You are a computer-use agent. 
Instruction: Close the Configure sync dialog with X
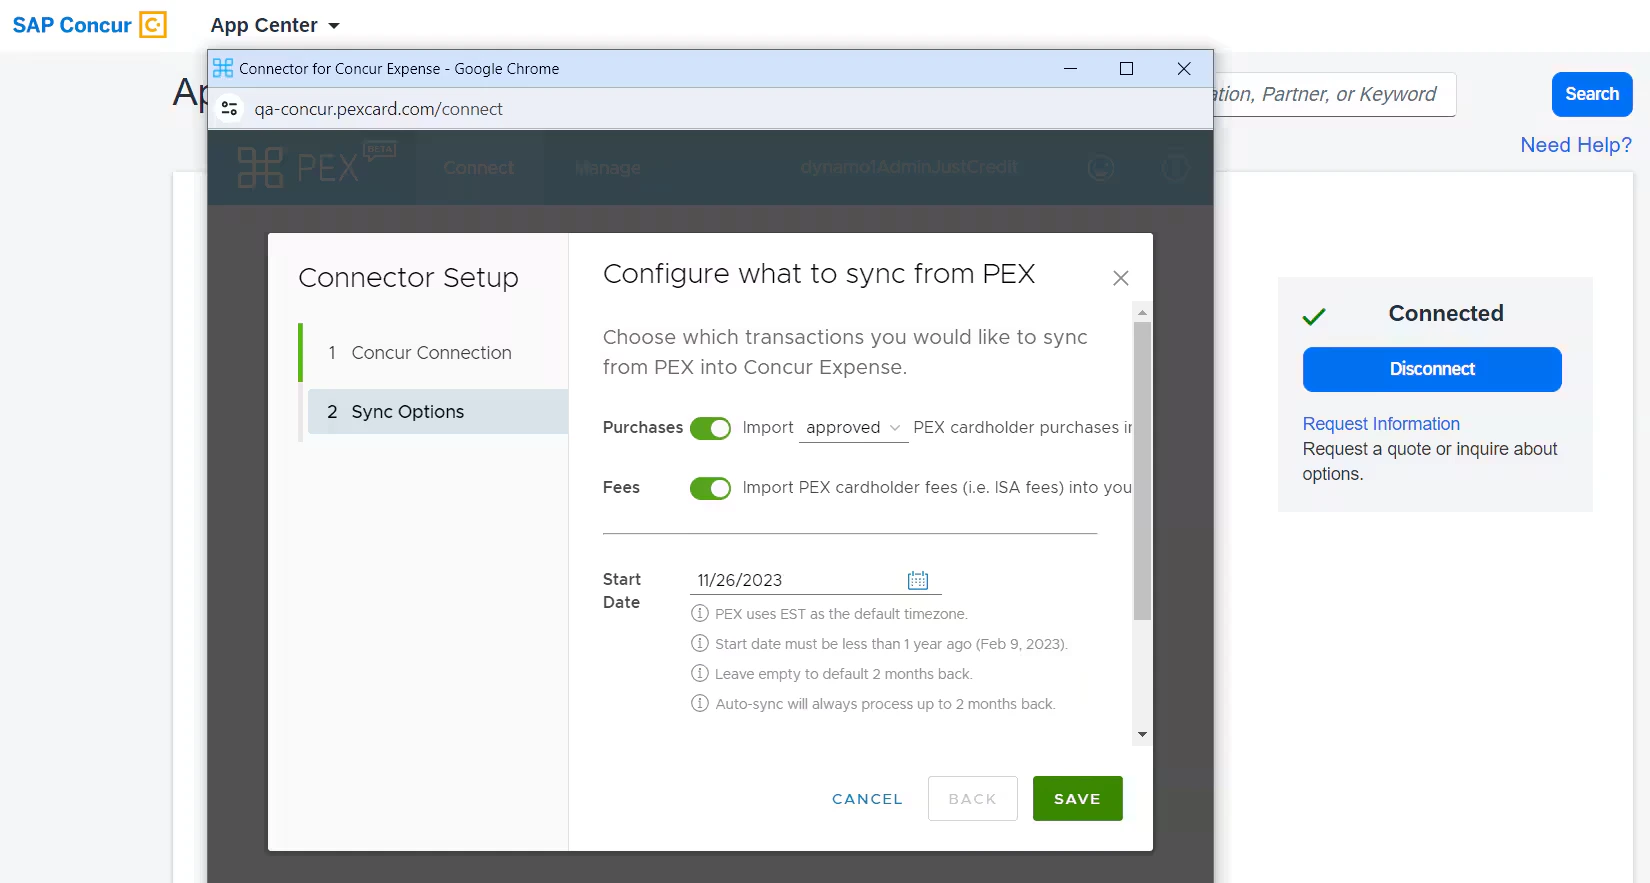1121,278
